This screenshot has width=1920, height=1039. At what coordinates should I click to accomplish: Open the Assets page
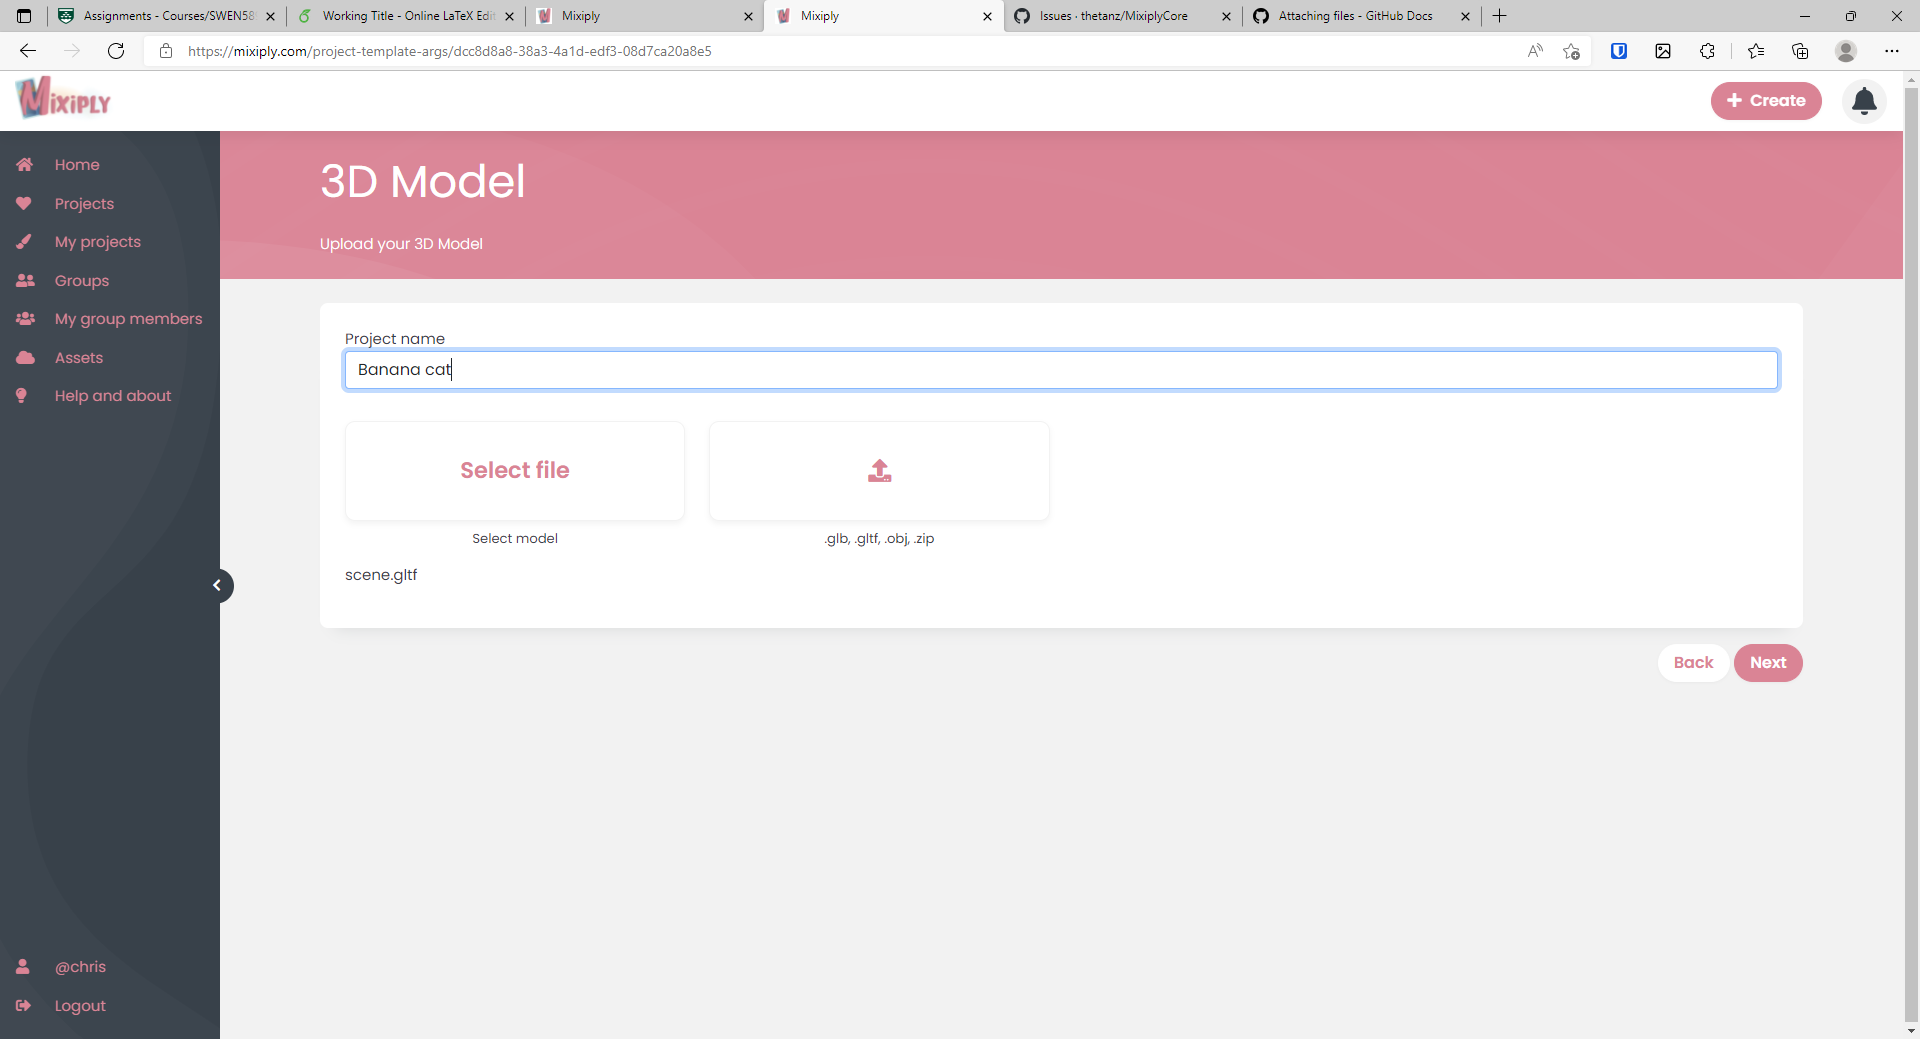(x=79, y=358)
